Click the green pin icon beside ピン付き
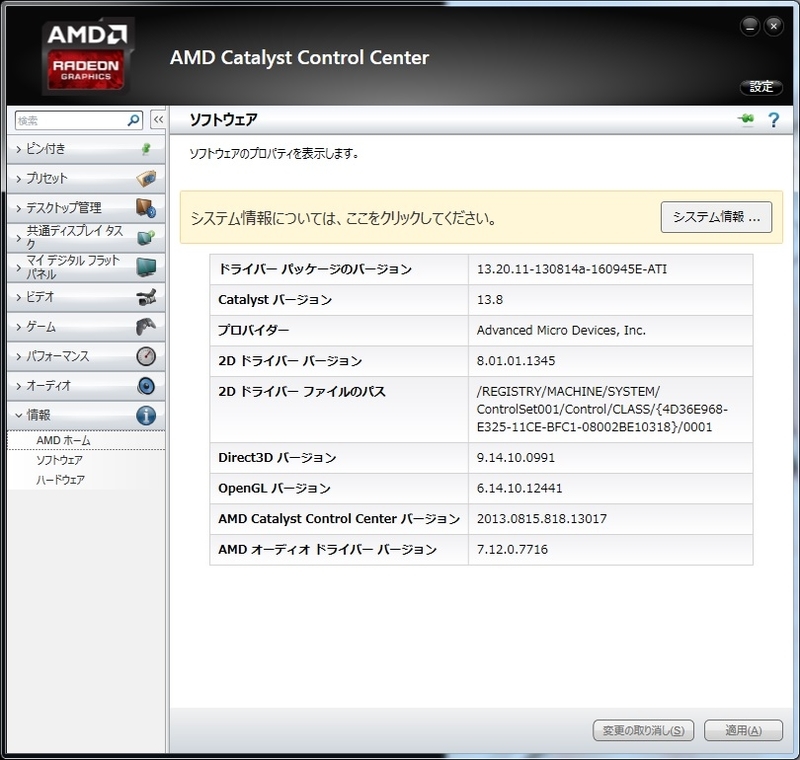The width and height of the screenshot is (800, 760). pyautogui.click(x=146, y=149)
